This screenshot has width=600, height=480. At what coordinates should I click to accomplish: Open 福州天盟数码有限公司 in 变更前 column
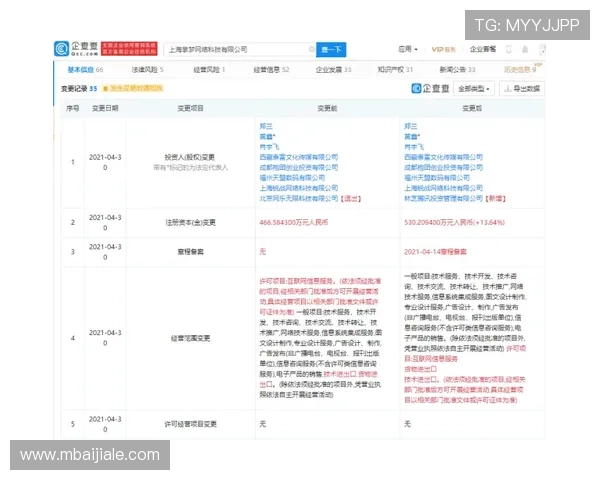point(292,178)
